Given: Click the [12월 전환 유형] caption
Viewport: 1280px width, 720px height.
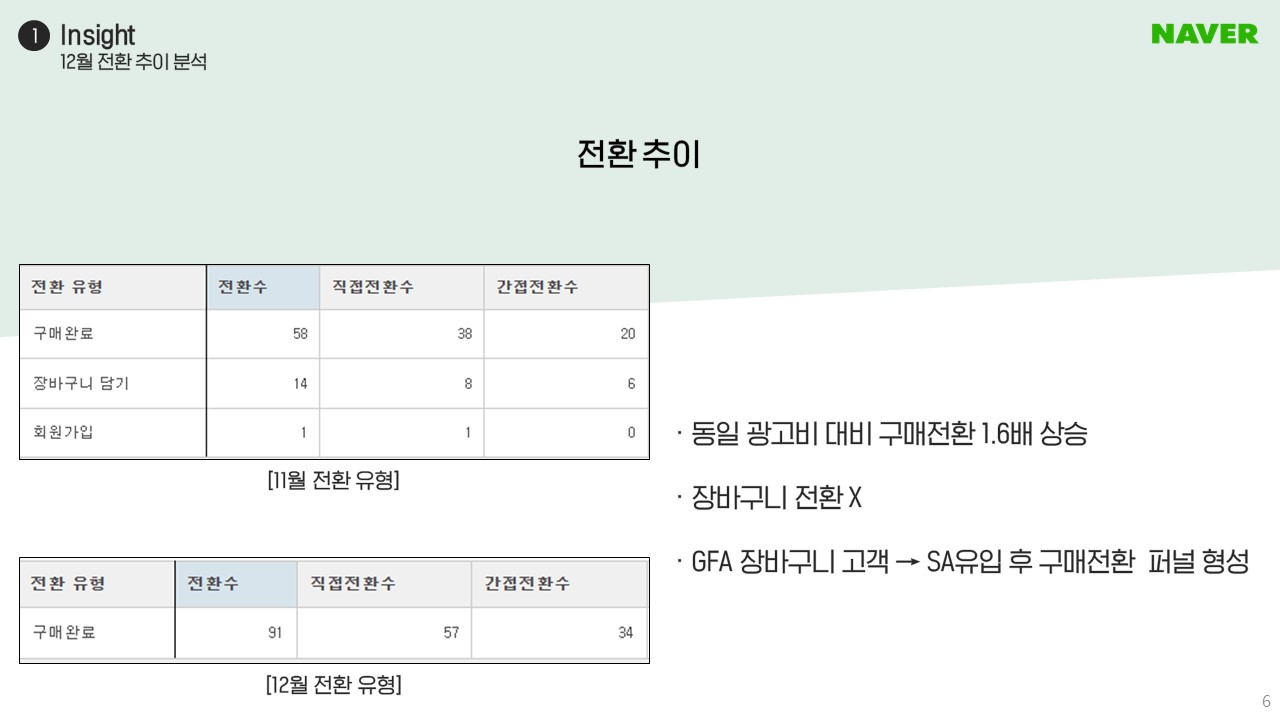Looking at the screenshot, I should click(334, 685).
